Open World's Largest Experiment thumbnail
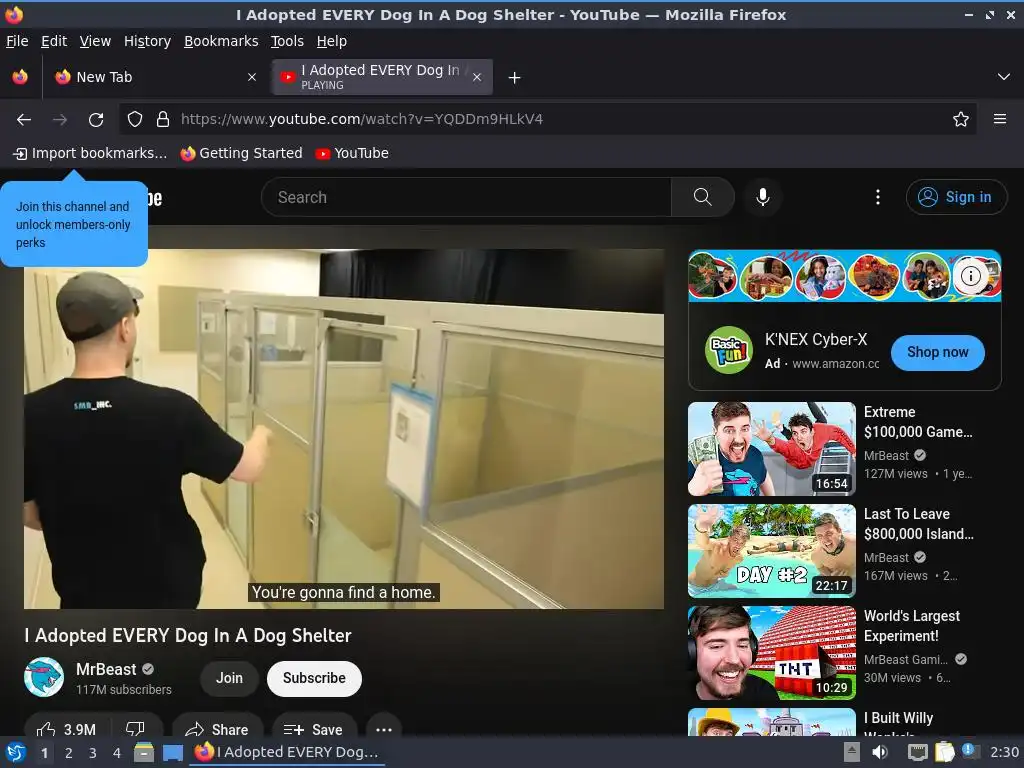Screen dimensions: 1024x768 pyautogui.click(x=772, y=653)
